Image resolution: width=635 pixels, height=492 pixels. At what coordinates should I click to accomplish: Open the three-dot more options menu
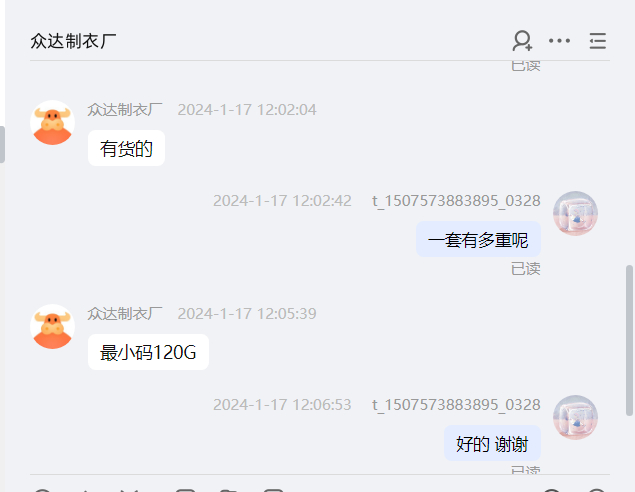pyautogui.click(x=559, y=40)
